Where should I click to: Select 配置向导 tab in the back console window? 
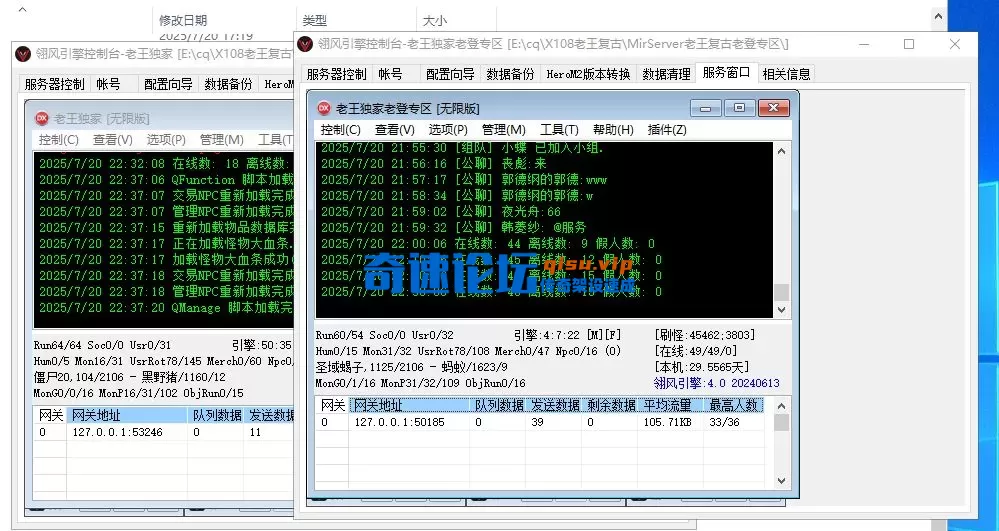(168, 84)
